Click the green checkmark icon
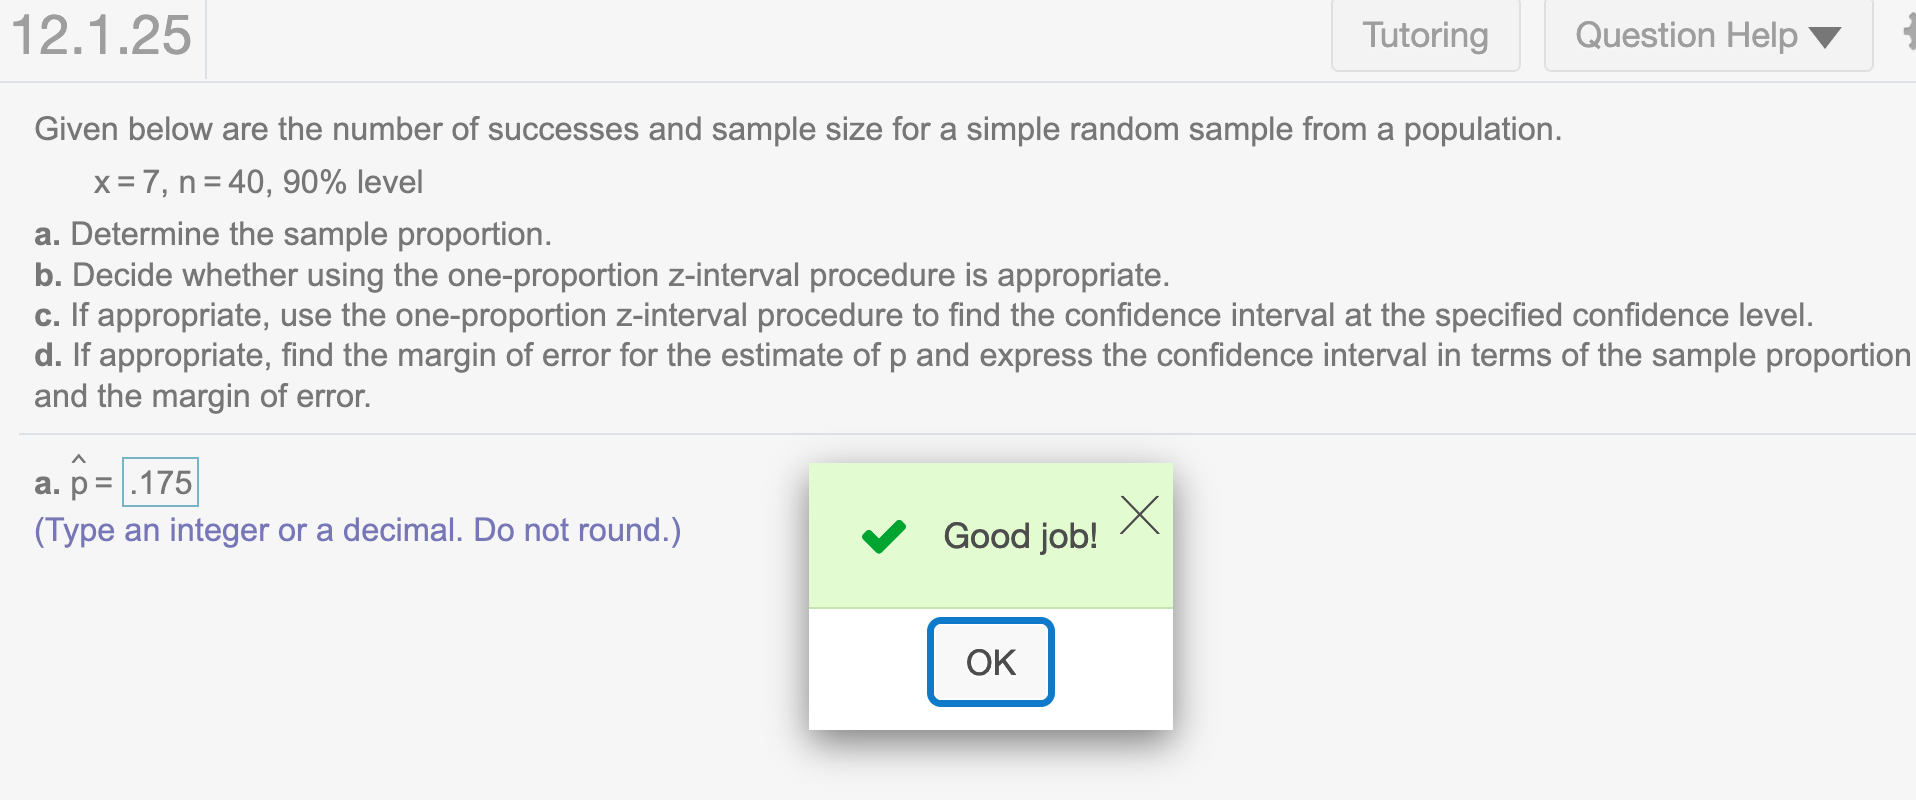The image size is (1916, 800). coord(883,537)
